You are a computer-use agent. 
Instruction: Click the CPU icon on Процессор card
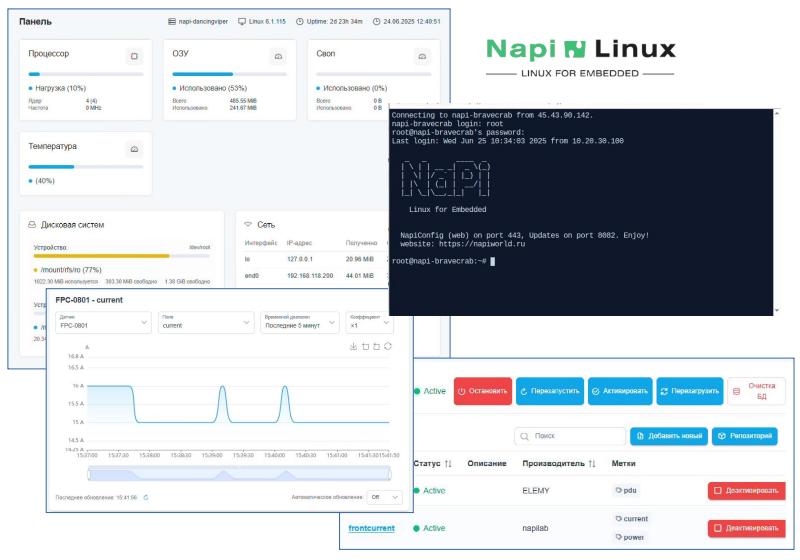tap(134, 56)
